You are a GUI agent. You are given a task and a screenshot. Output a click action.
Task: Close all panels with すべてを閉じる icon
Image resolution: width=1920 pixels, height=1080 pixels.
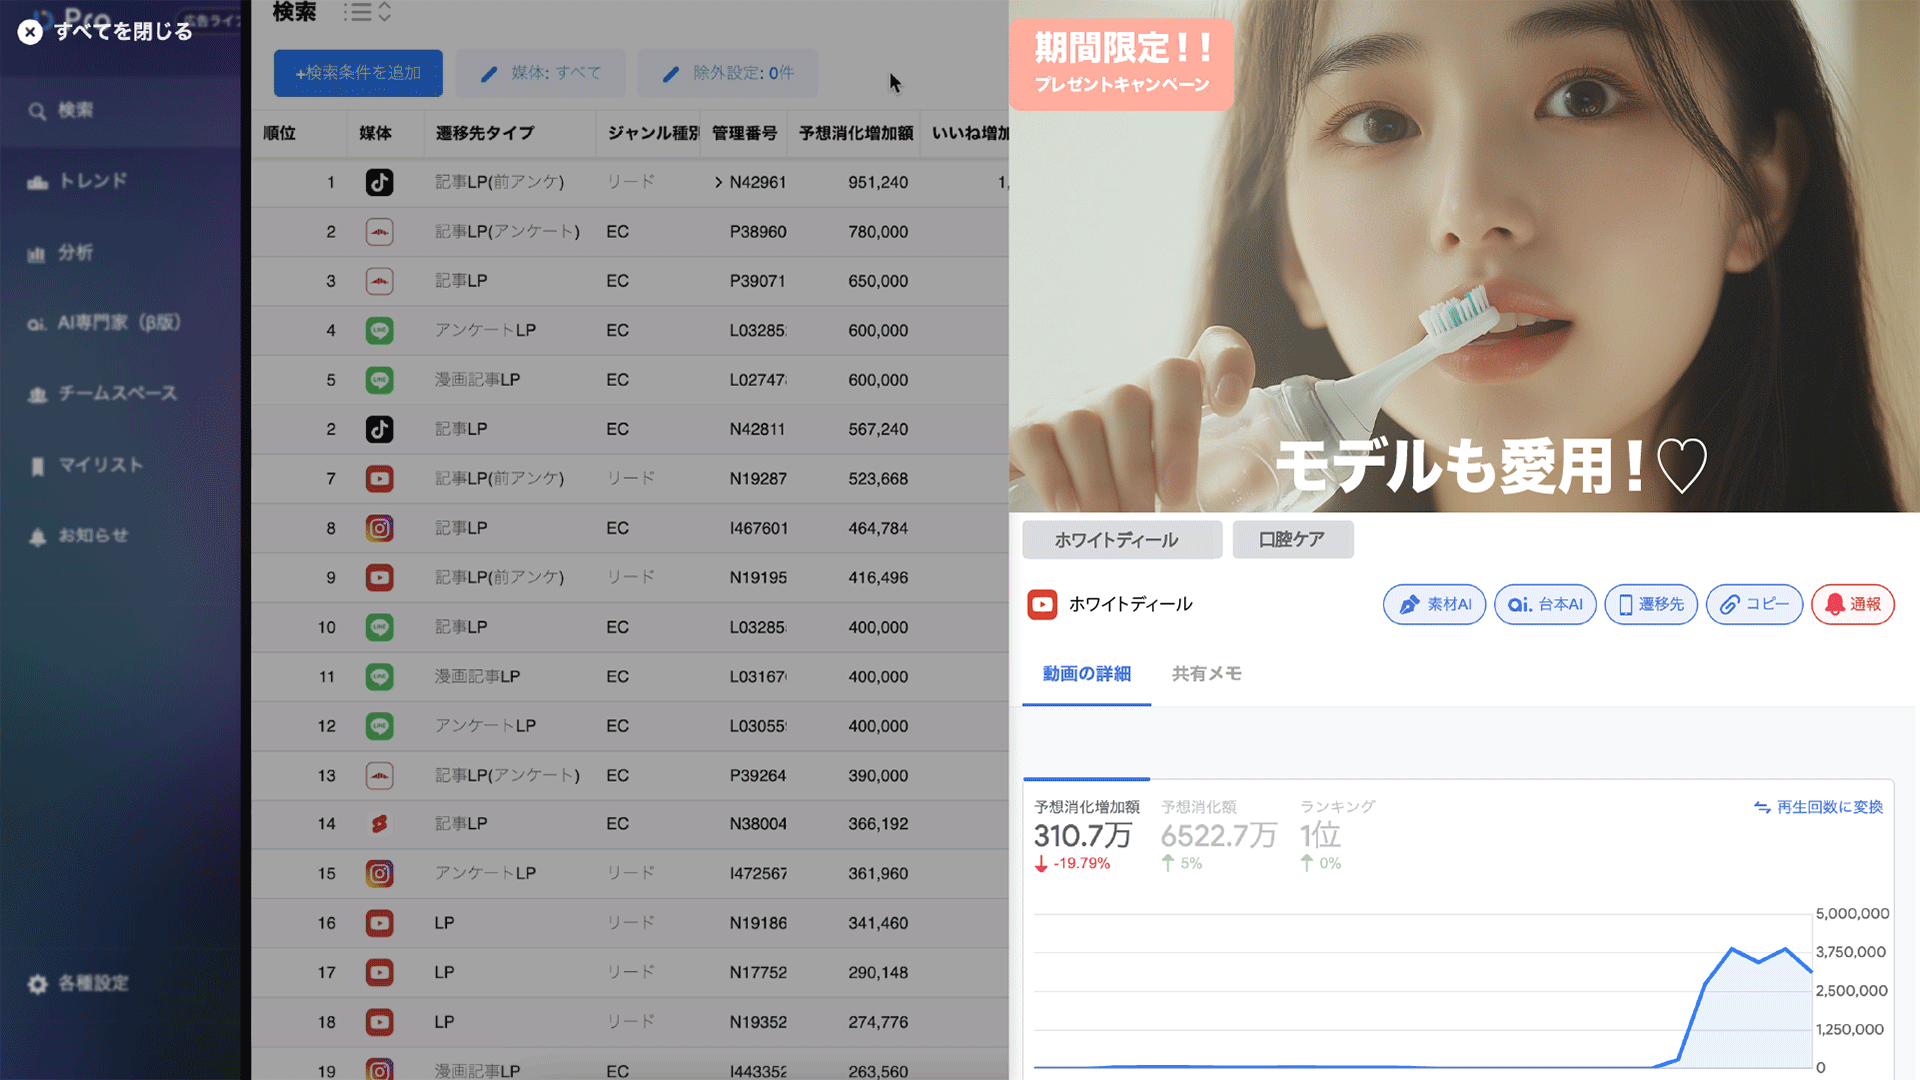point(30,32)
